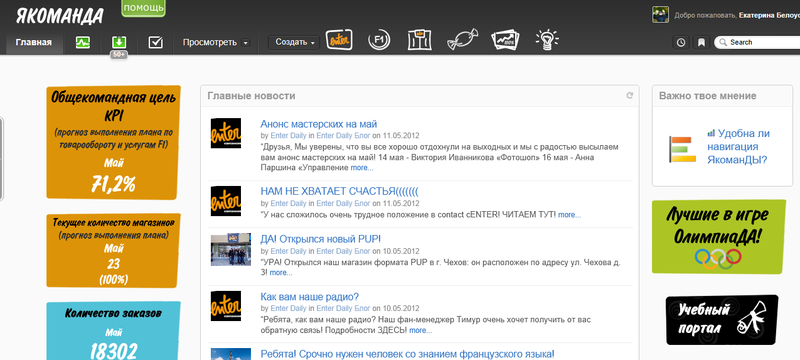800x360 pixels.
Task: Click the user avatar picture at top
Action: [660, 15]
